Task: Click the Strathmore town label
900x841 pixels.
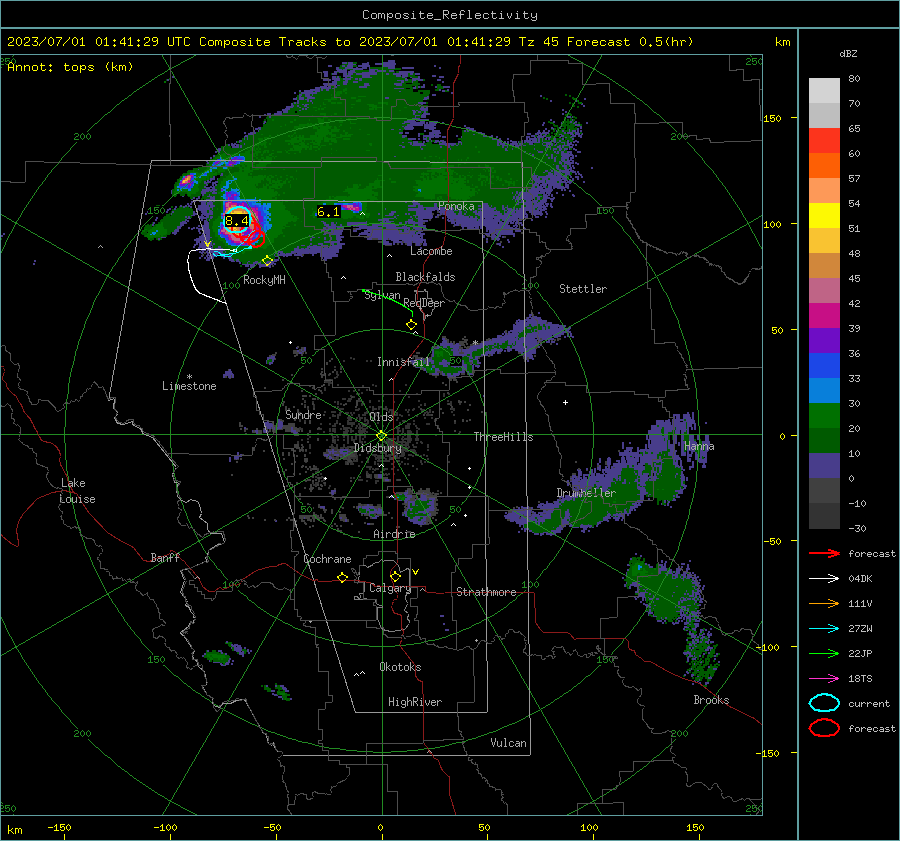Action: (x=486, y=592)
